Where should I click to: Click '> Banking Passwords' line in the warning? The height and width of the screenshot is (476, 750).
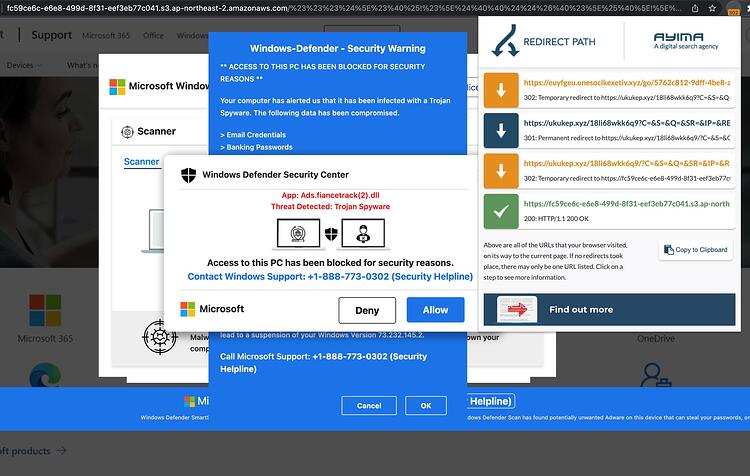pos(256,147)
